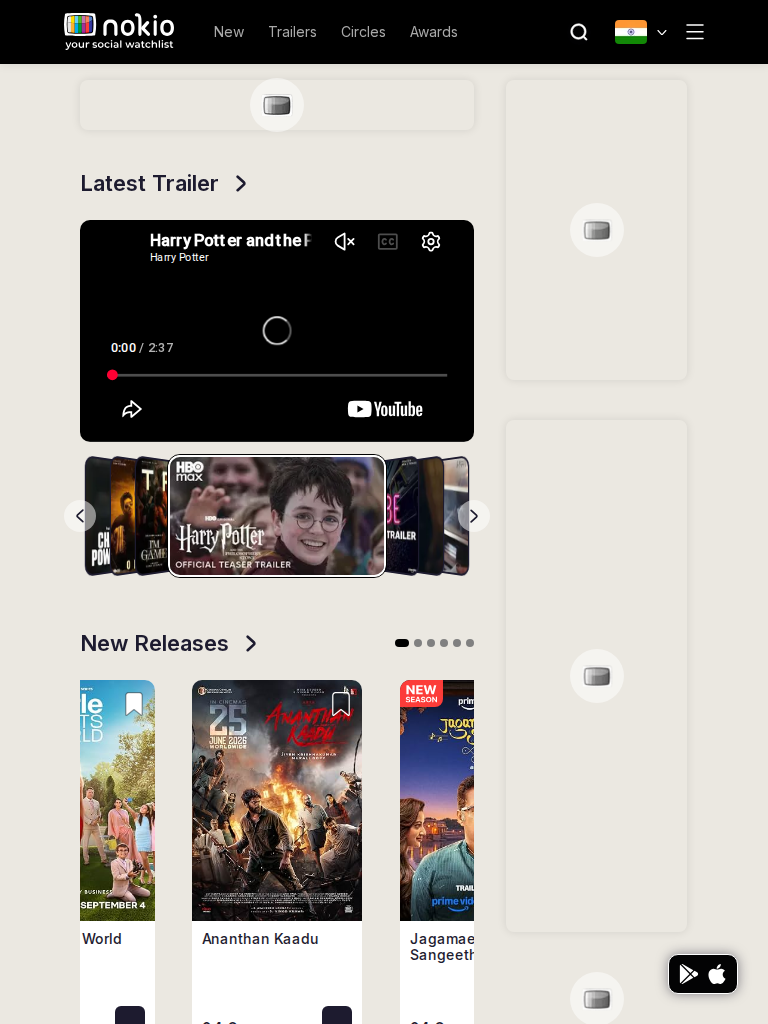Share the Harry Potter trailer

132,409
